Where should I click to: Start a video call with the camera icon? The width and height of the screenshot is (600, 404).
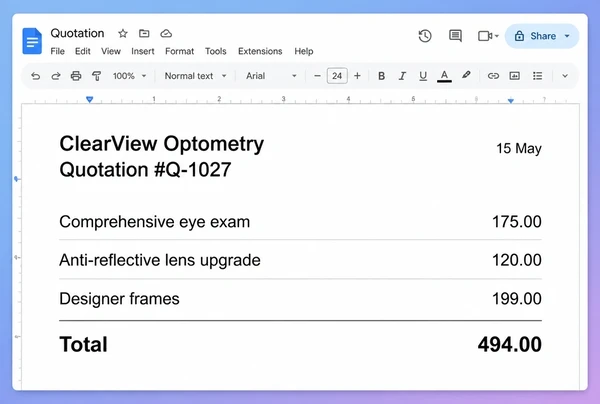click(x=485, y=36)
